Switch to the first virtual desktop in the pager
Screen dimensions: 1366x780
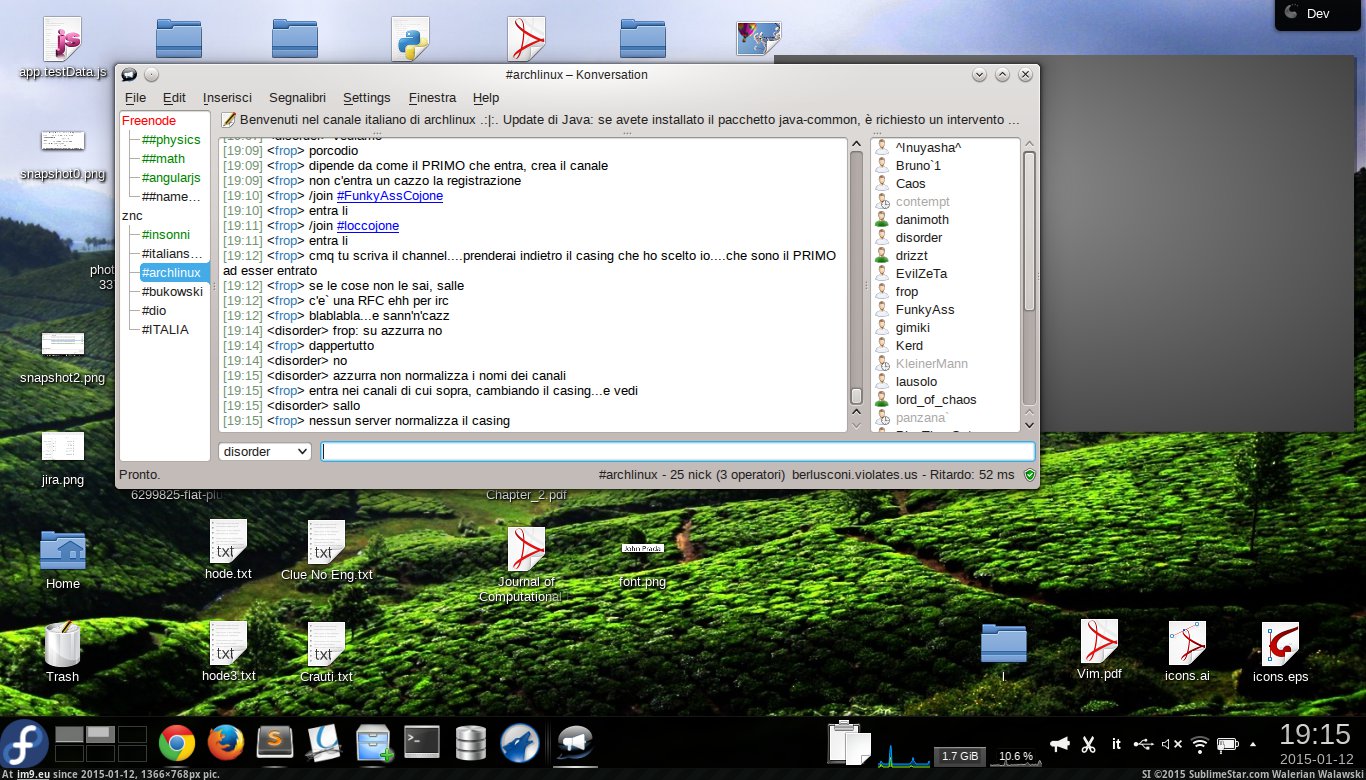70,734
